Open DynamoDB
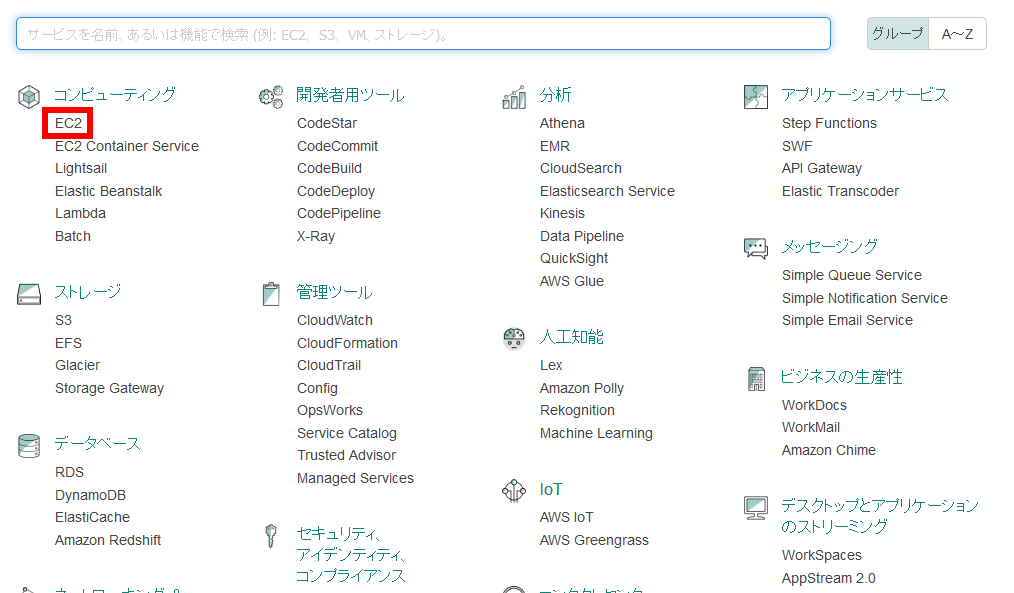1014x593 pixels. tap(91, 495)
